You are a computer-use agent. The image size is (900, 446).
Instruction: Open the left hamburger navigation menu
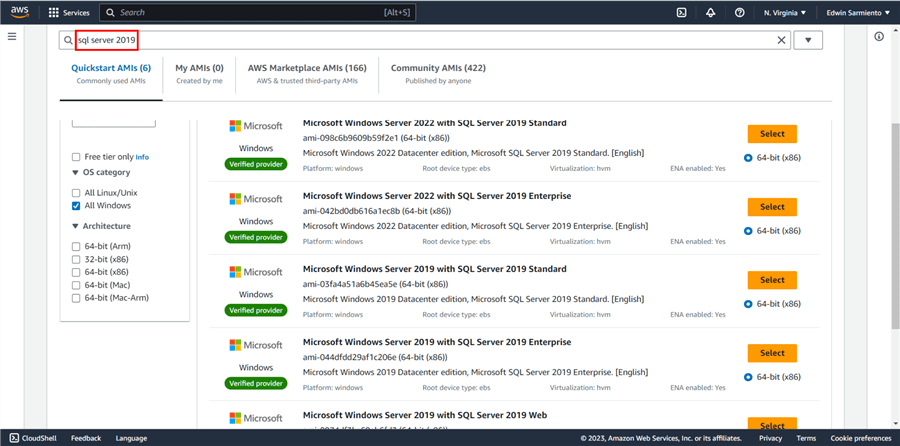click(12, 36)
